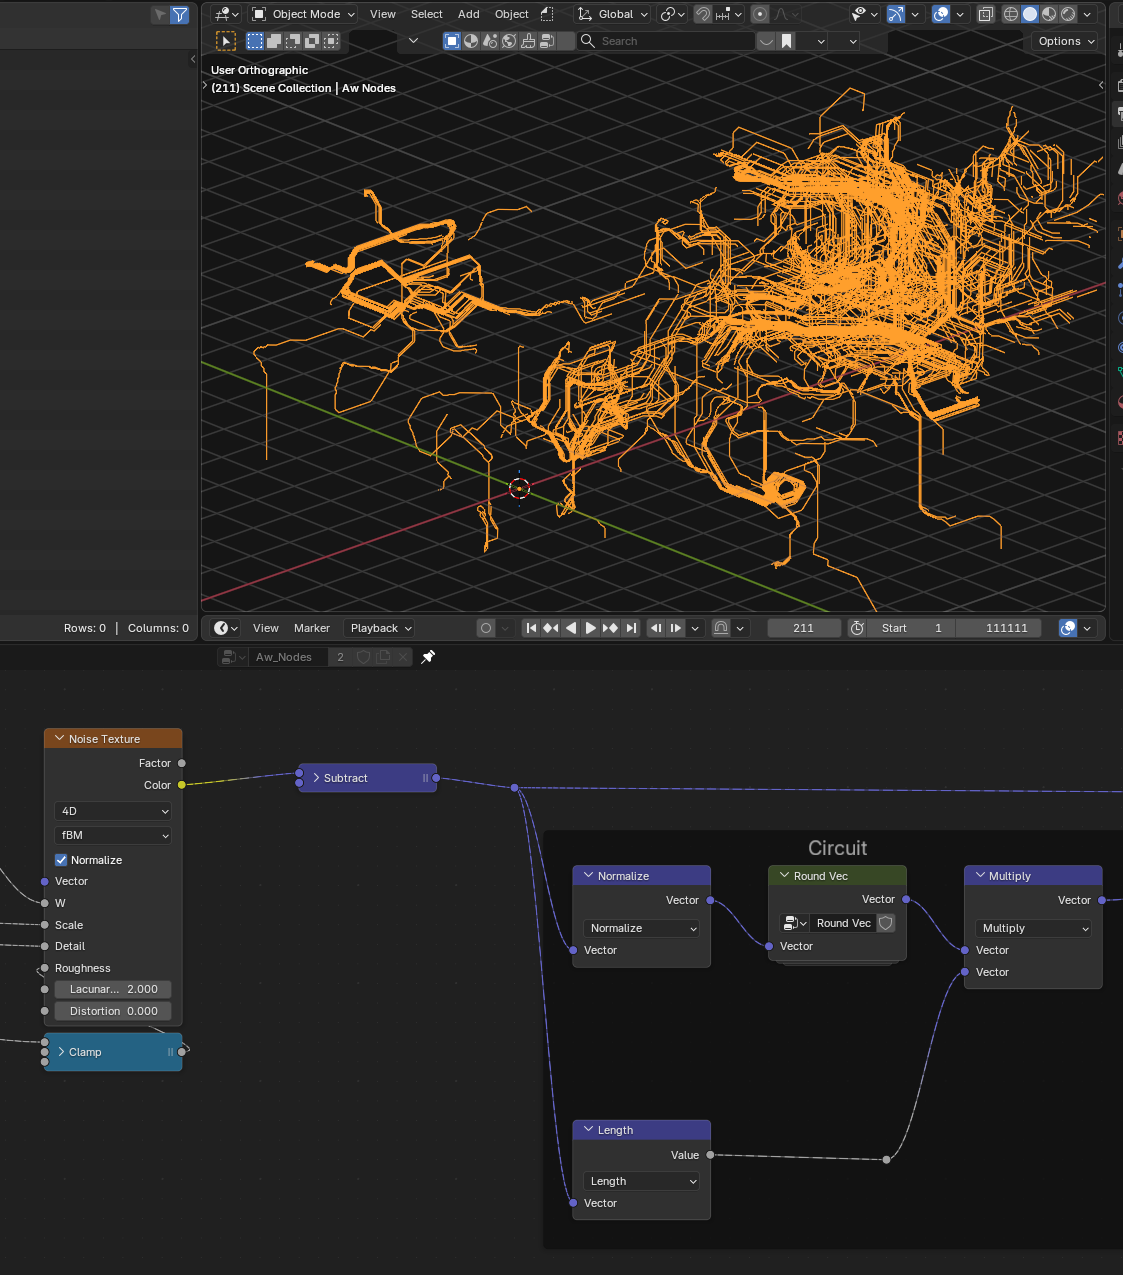Screen dimensions: 1123x1275
Task: Click the spreadsheet filter funnel icon
Action: tap(180, 14)
